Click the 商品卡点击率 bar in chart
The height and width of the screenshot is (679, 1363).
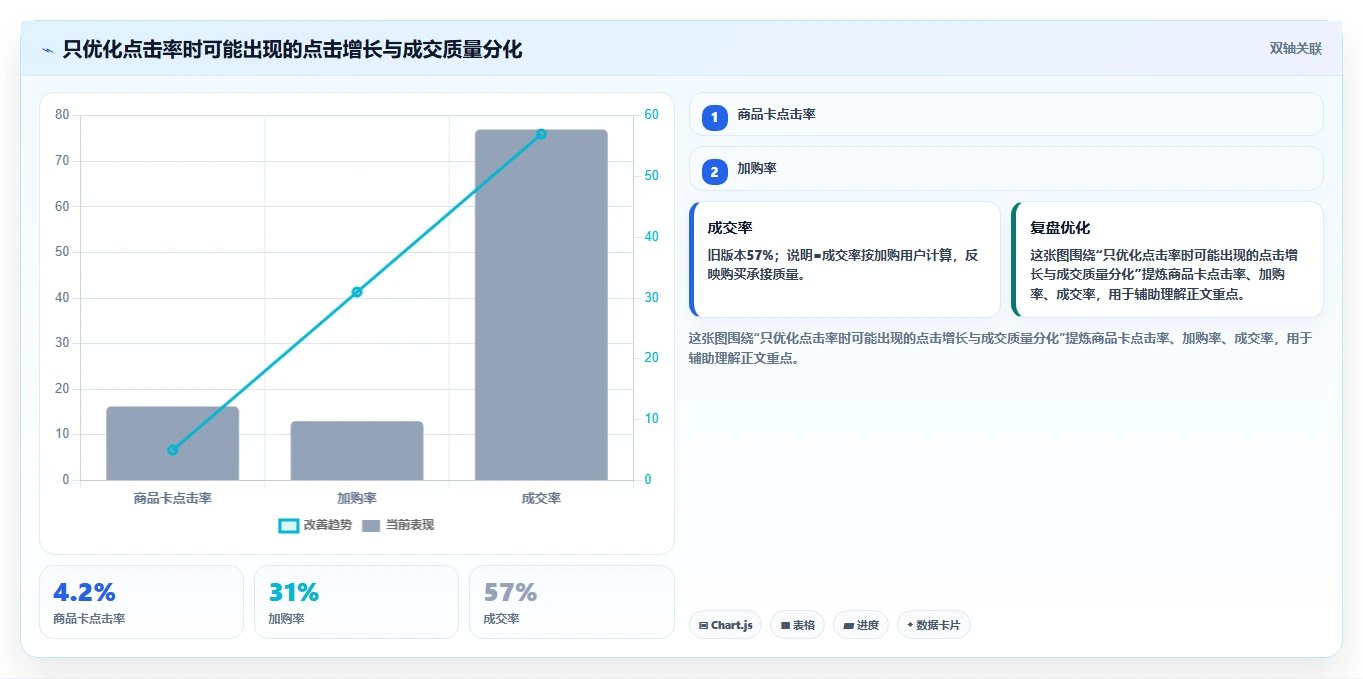click(172, 443)
